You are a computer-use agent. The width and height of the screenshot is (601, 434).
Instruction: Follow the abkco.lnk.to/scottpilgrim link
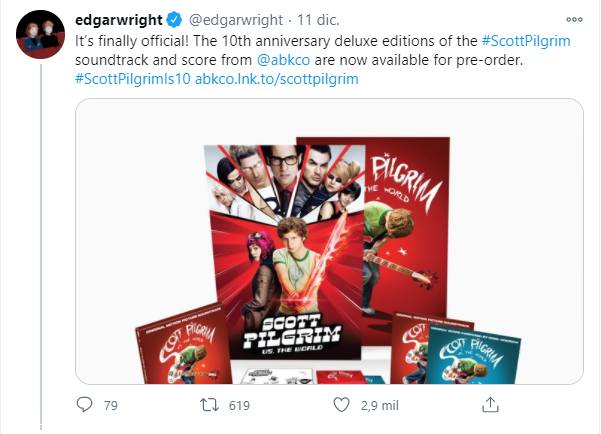[x=277, y=79]
